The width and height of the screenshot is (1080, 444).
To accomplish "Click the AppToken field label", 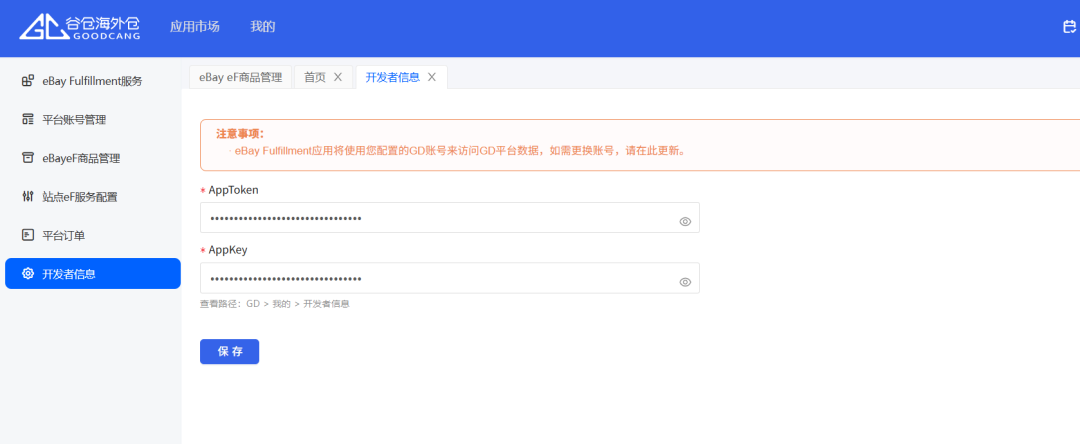I will (233, 190).
